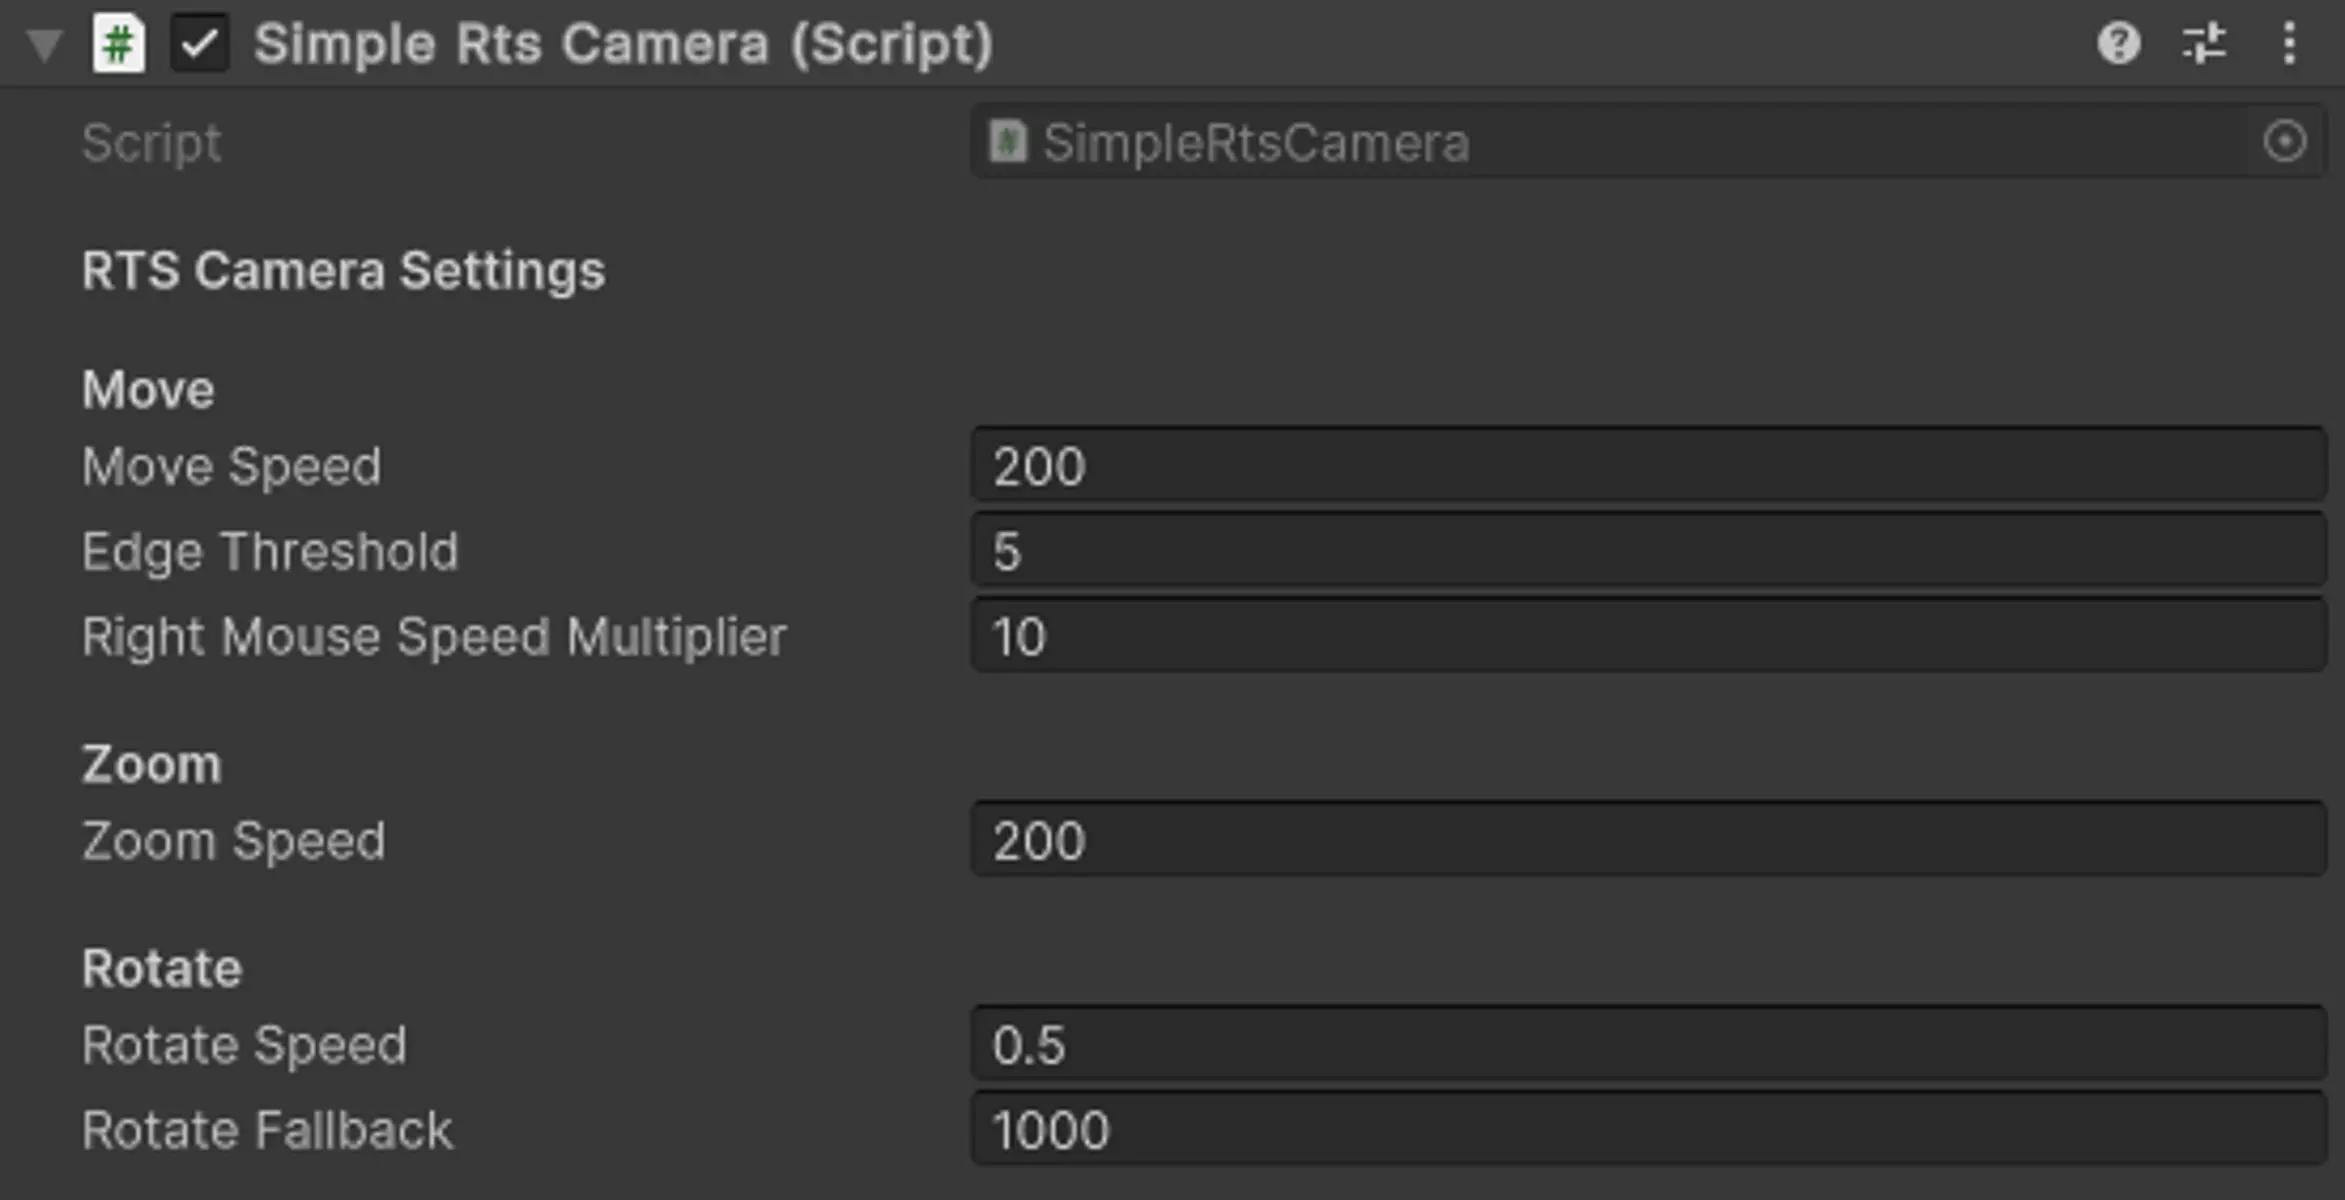Open the component presets icon
The height and width of the screenshot is (1200, 2345).
[2204, 43]
